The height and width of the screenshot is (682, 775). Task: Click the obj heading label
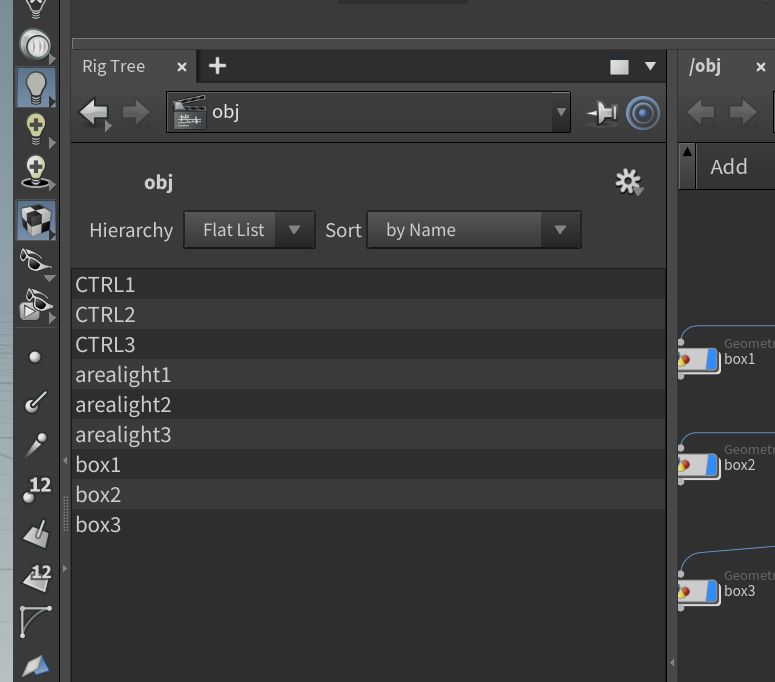pos(159,183)
